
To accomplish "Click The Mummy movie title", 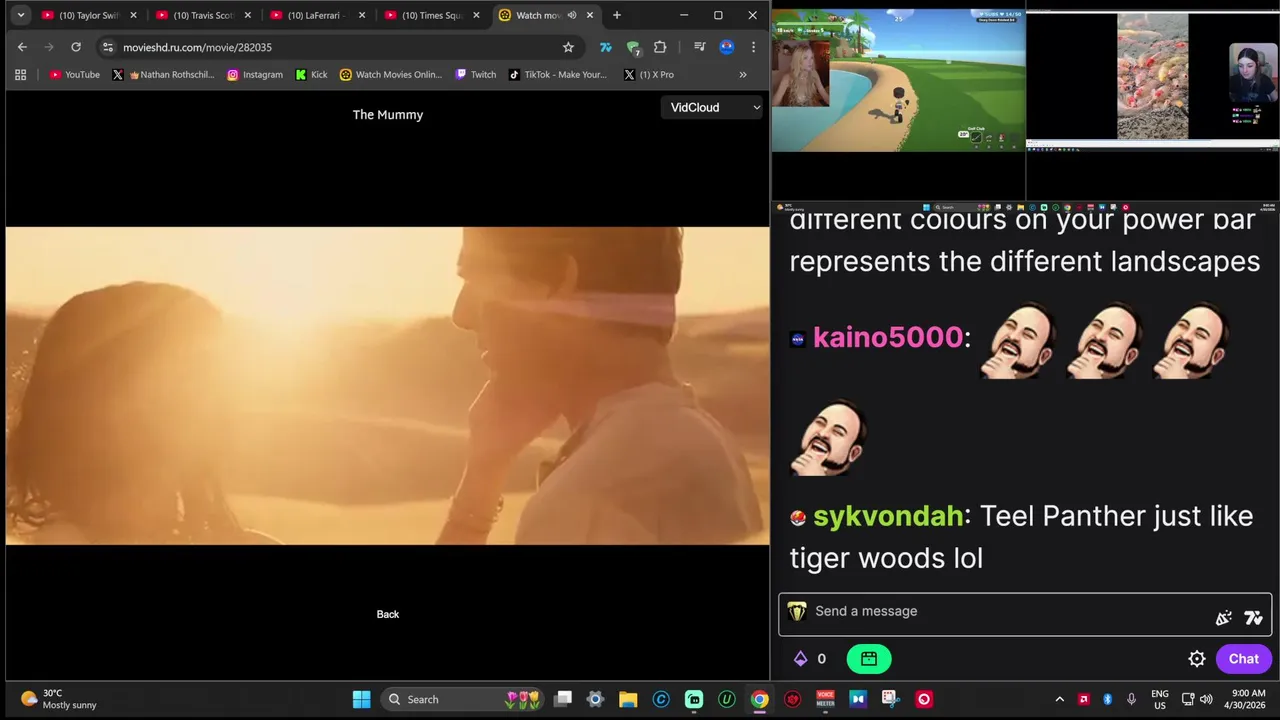I will click(388, 115).
